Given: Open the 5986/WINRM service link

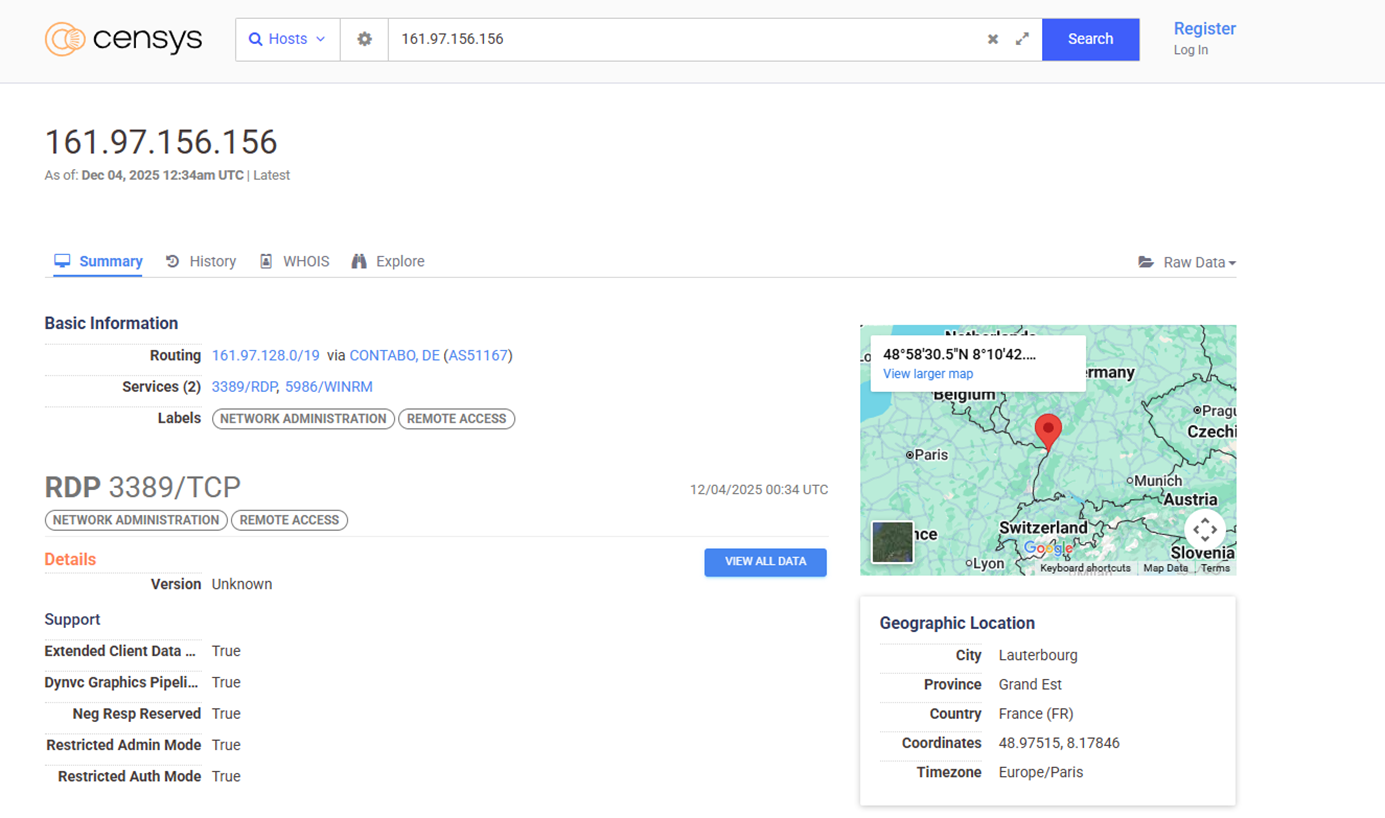Looking at the screenshot, I should (328, 387).
